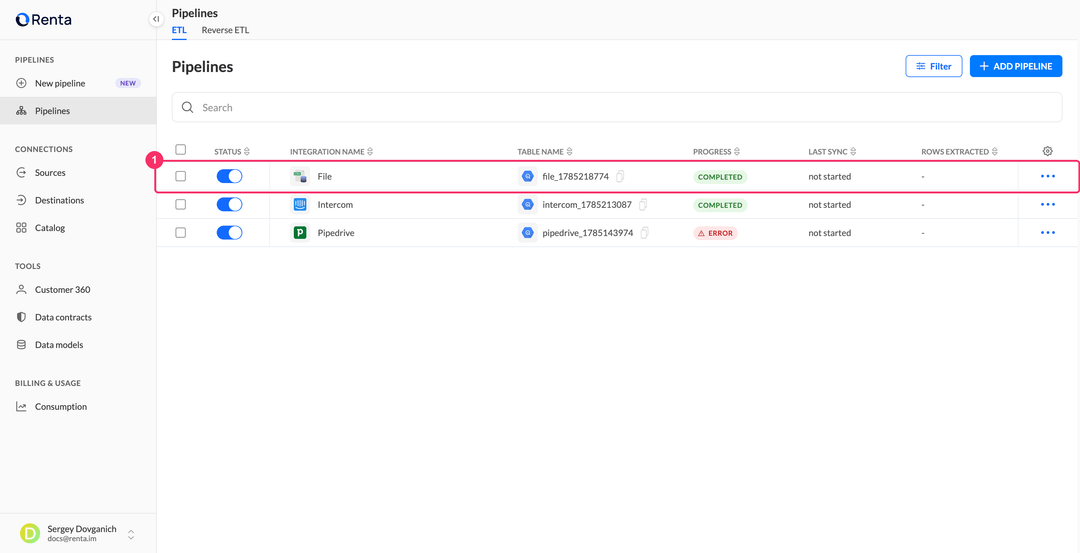Click the Search pipelines field
The image size is (1080, 553).
(617, 107)
